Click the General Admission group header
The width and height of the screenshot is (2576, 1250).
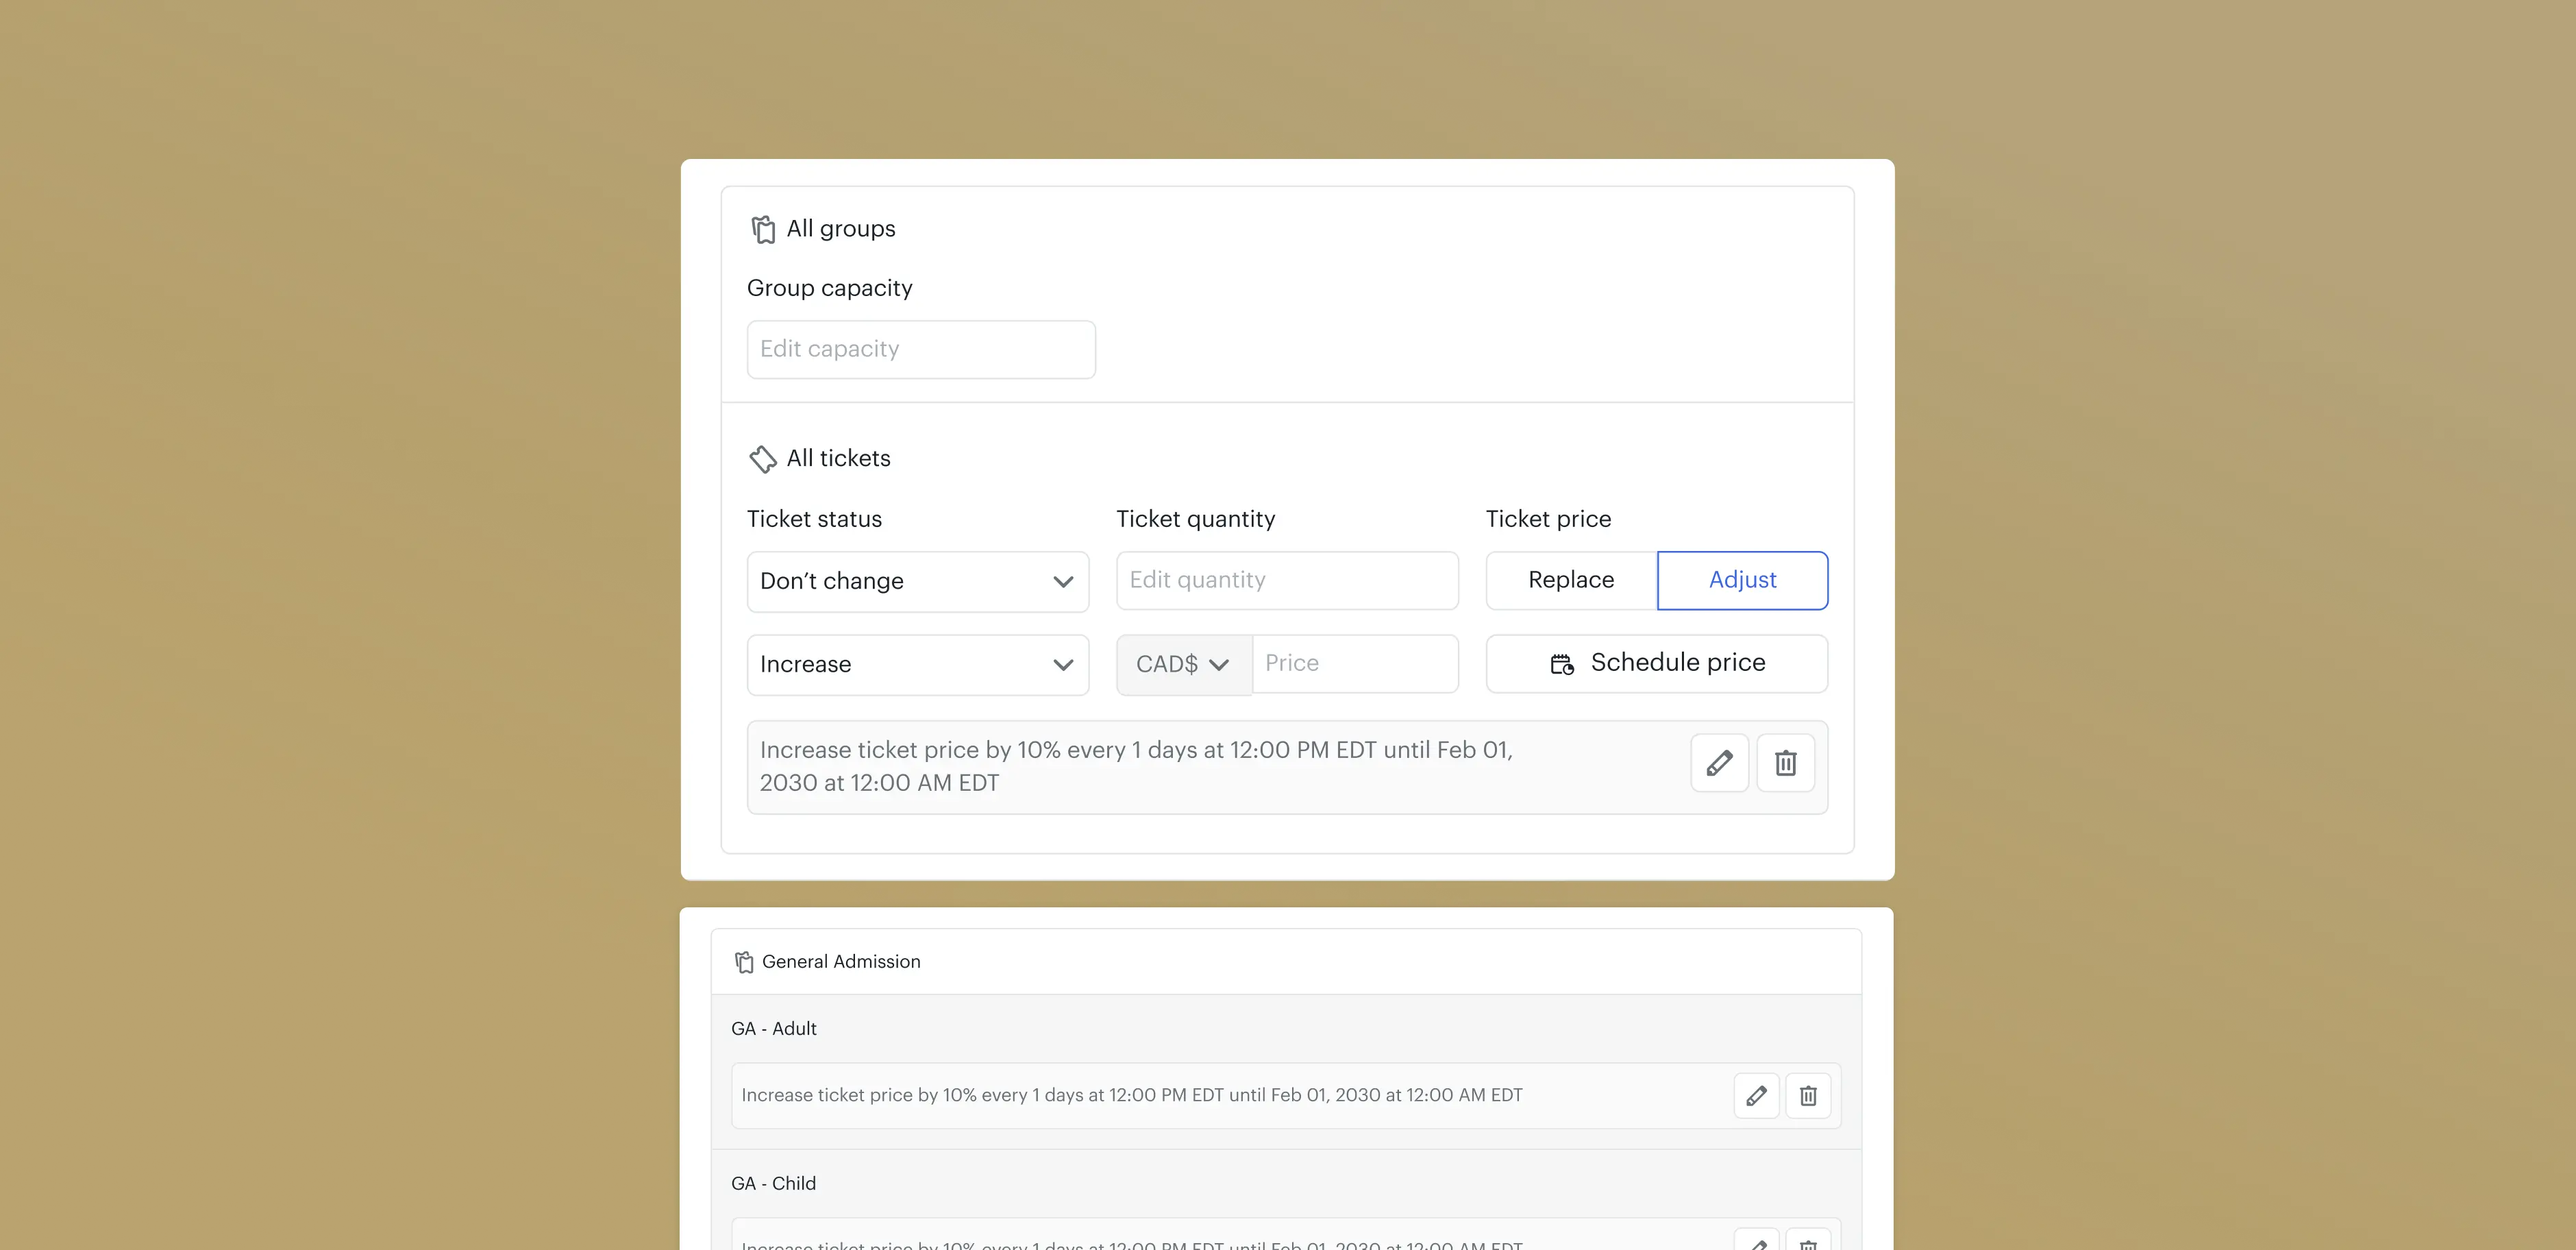pos(841,961)
